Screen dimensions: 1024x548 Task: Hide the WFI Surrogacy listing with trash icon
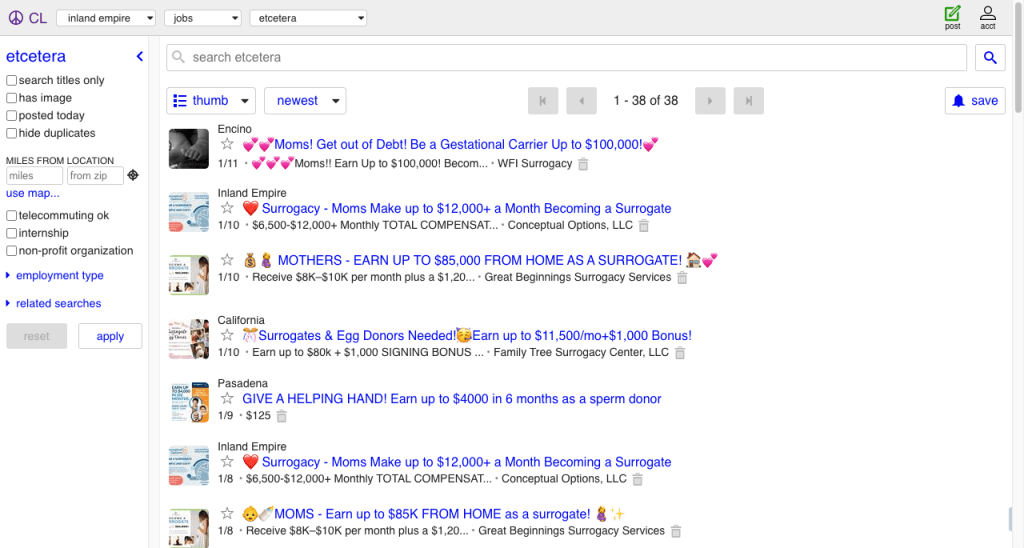(x=583, y=164)
